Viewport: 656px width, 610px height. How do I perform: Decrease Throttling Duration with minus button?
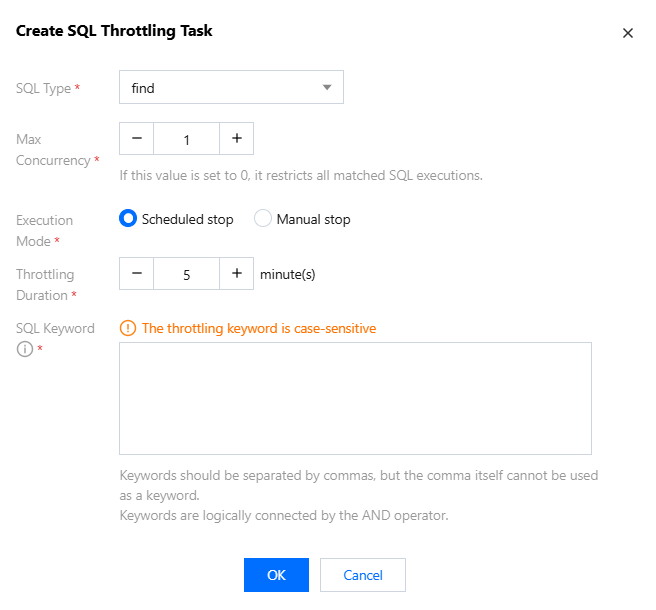click(137, 274)
